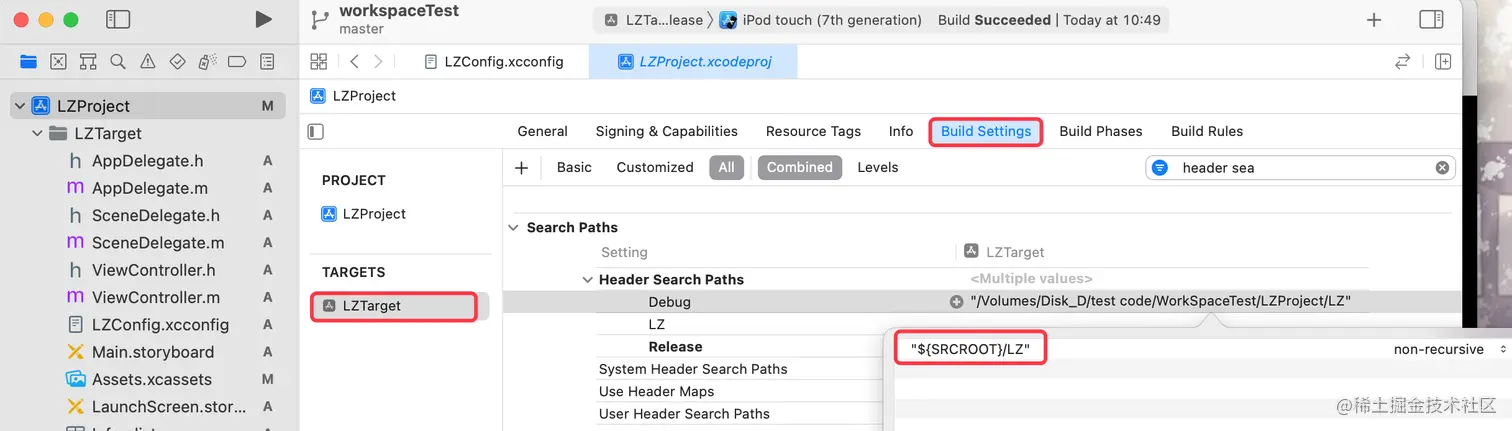Open the report navigator
This screenshot has height=431, width=1512.
click(x=267, y=62)
